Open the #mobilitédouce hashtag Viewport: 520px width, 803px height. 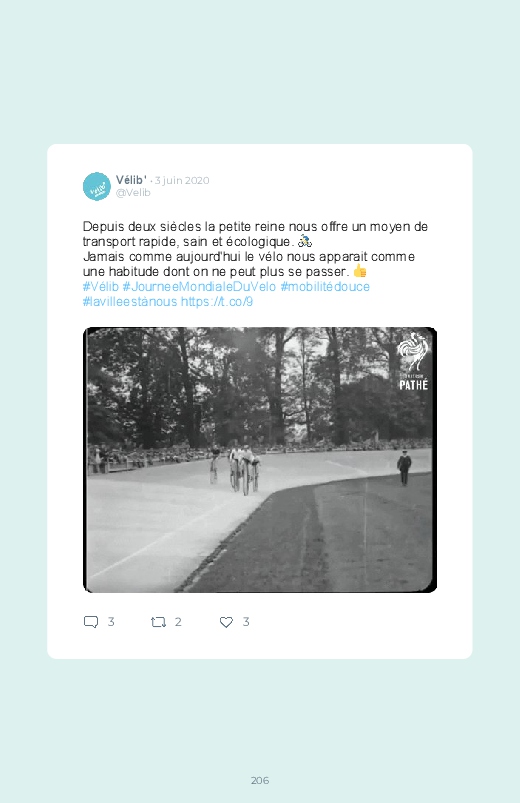pyautogui.click(x=325, y=286)
